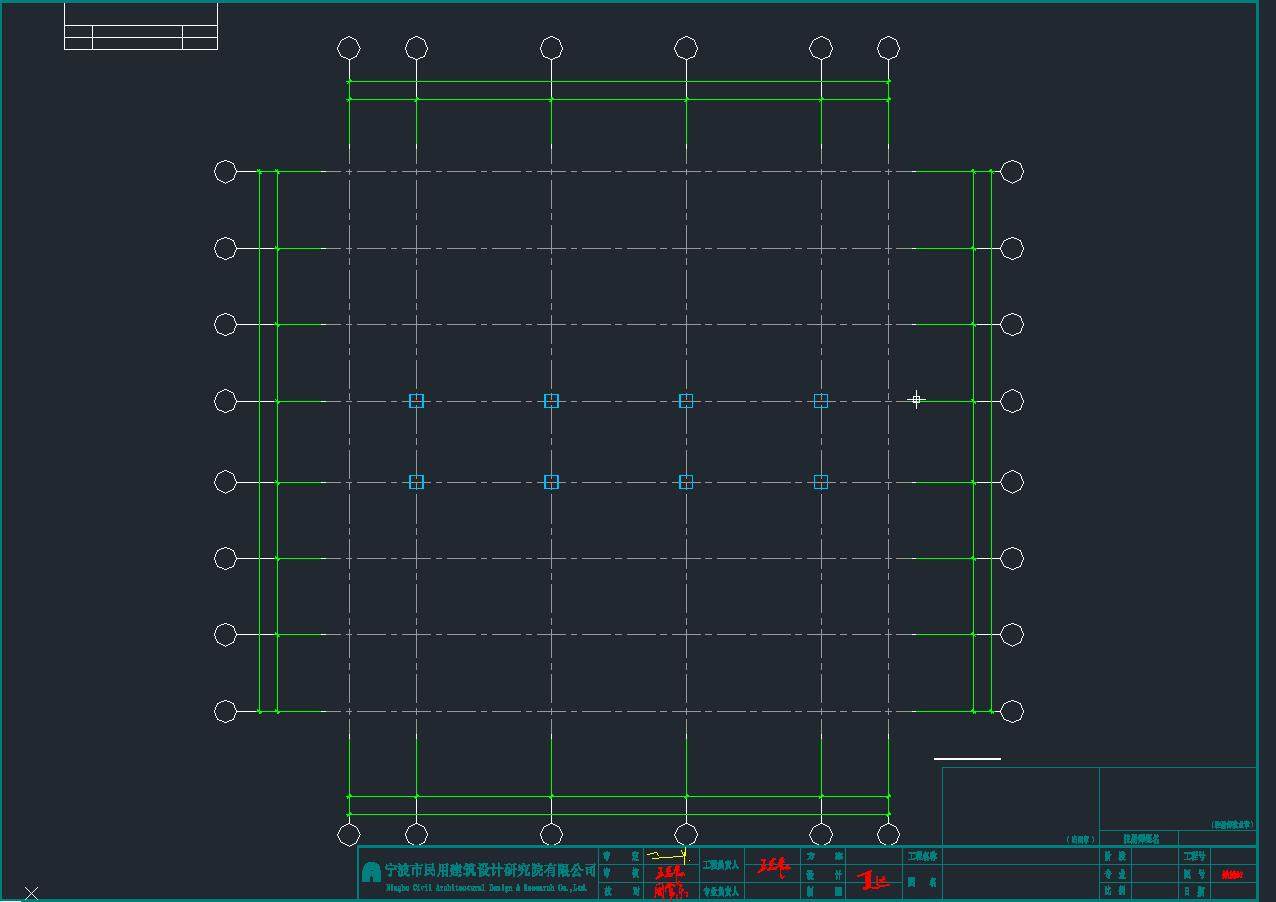The width and height of the screenshot is (1276, 902).
Task: Click the large red signature beside 设计
Action: (873, 881)
